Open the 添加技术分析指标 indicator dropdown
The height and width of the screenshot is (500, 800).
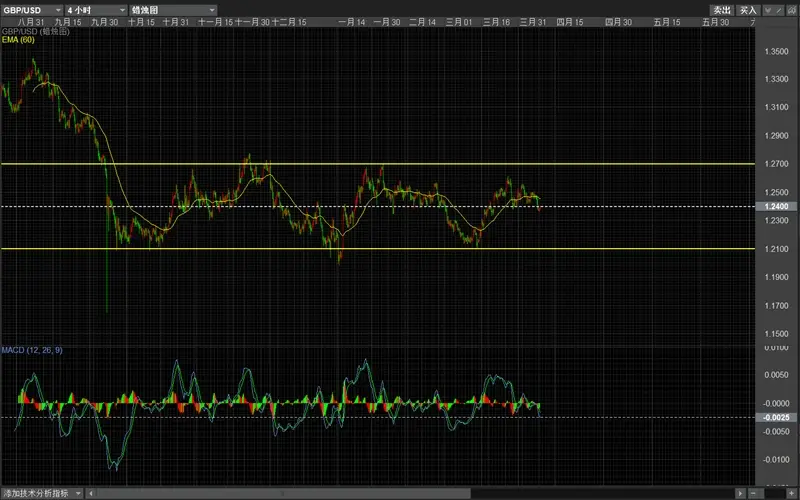42,493
